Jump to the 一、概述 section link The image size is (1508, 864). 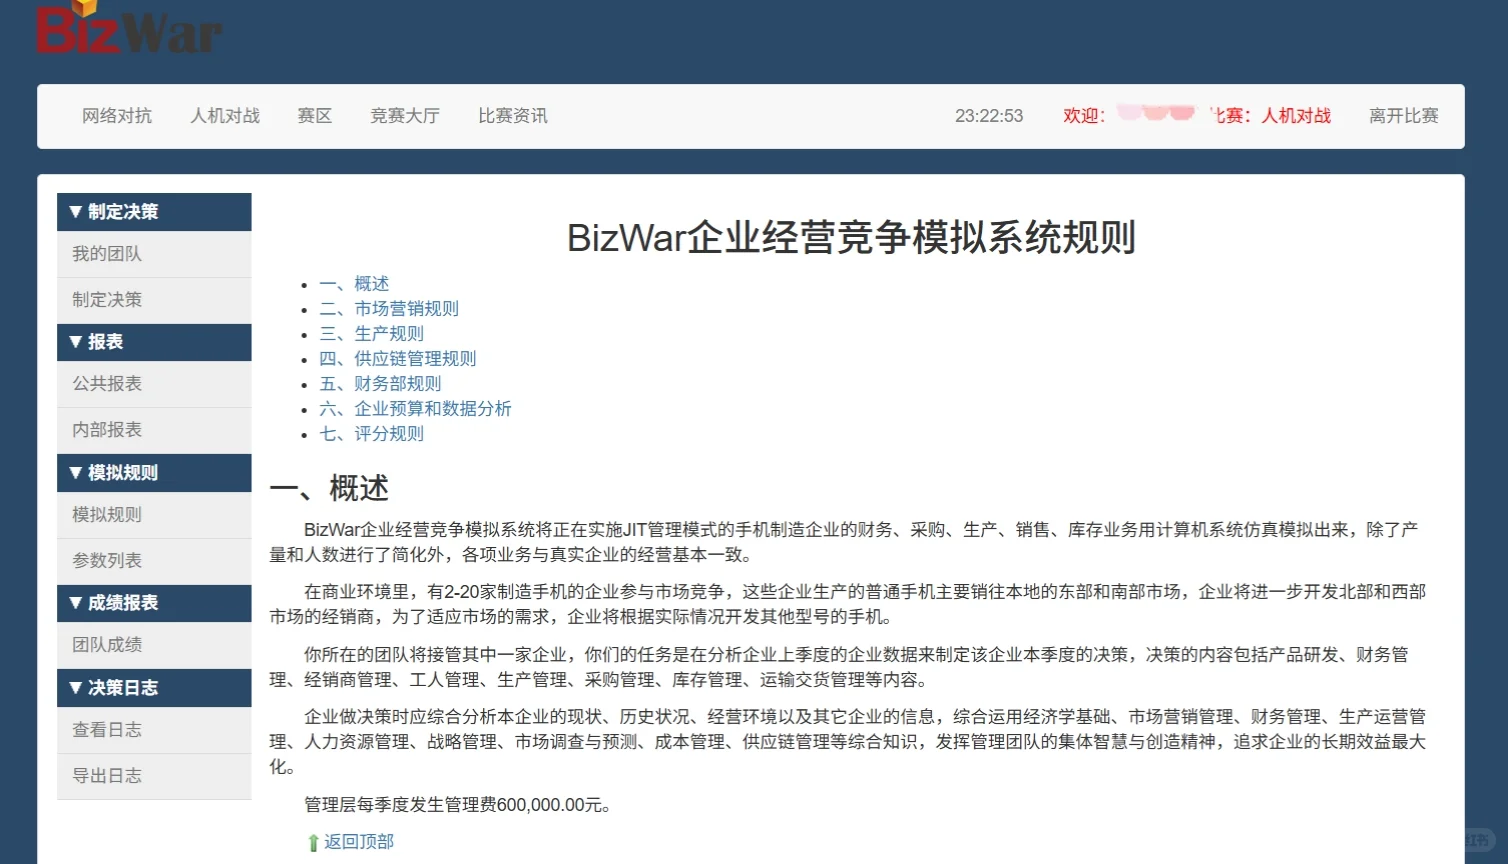[354, 284]
